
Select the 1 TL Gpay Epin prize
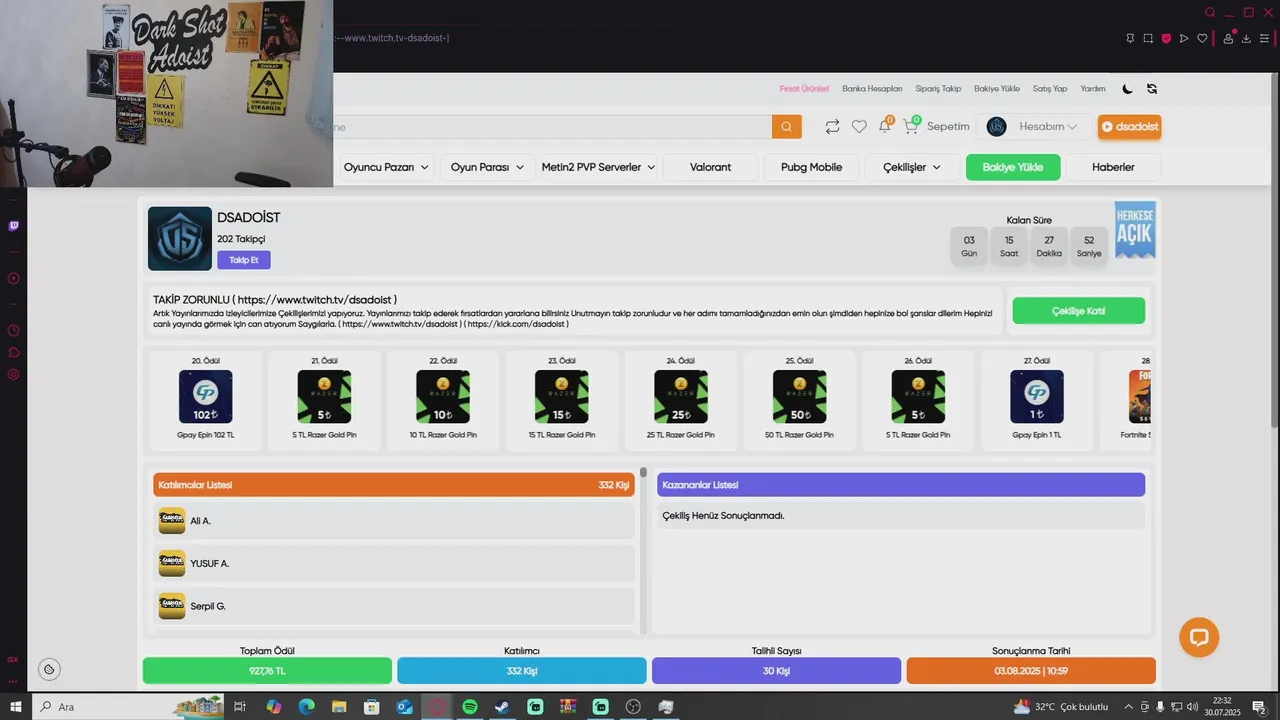1037,398
